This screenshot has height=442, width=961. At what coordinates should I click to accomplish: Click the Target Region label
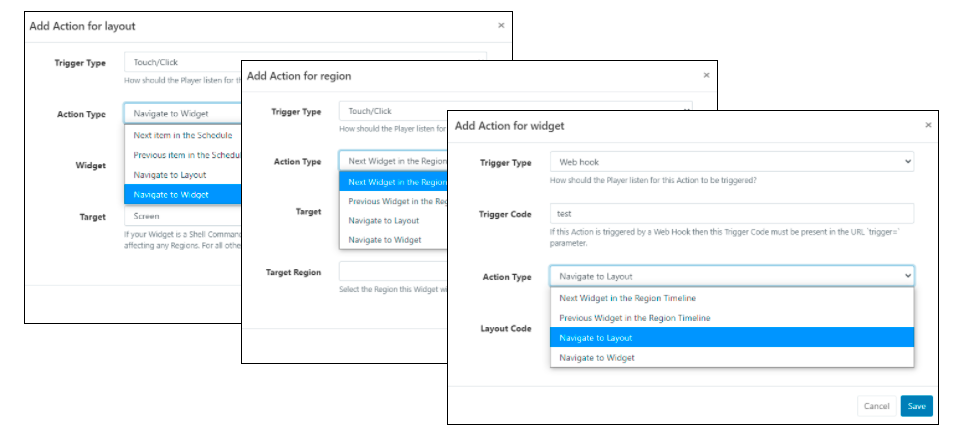[293, 272]
